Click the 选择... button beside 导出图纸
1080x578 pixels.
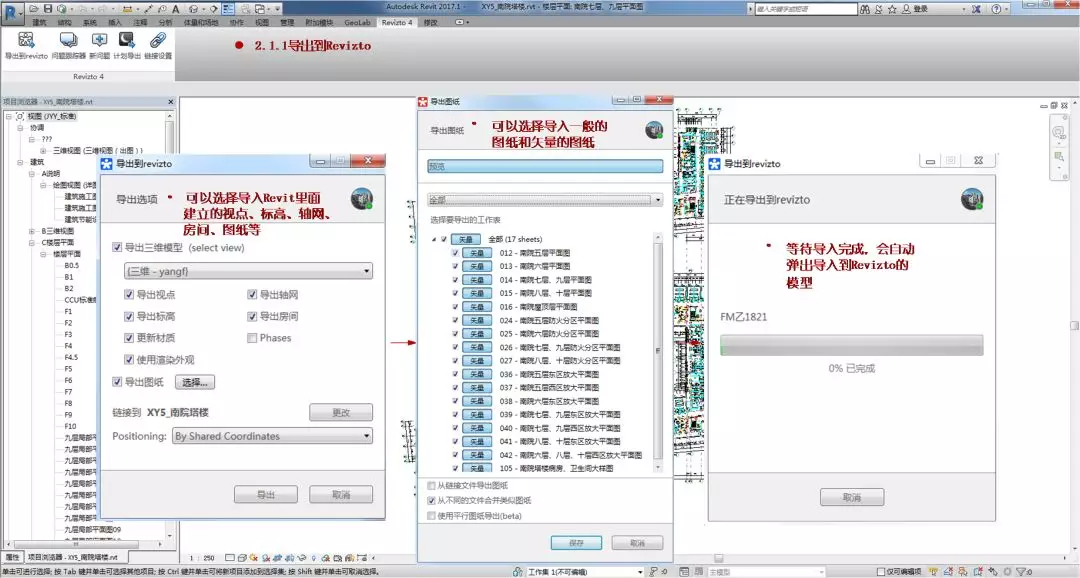click(x=195, y=382)
